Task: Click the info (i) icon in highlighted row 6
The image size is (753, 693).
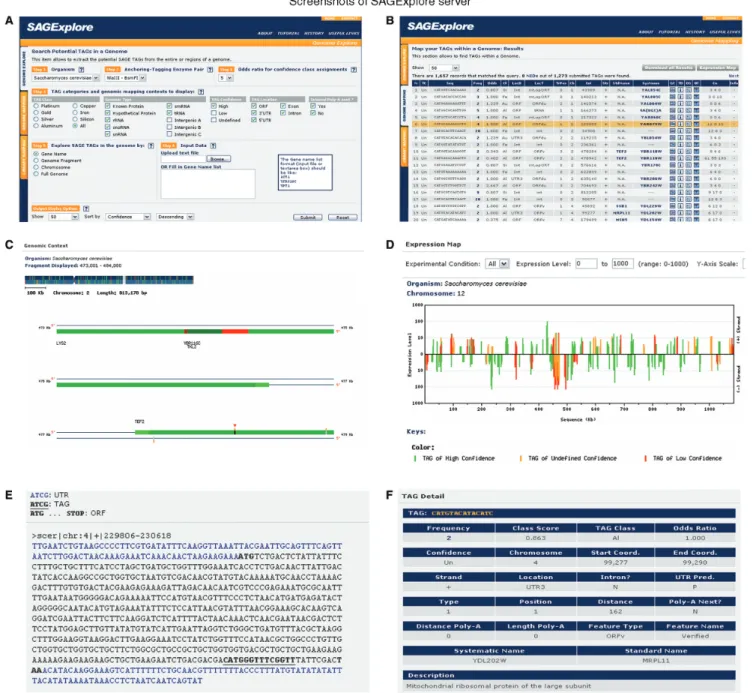Action: (680, 124)
